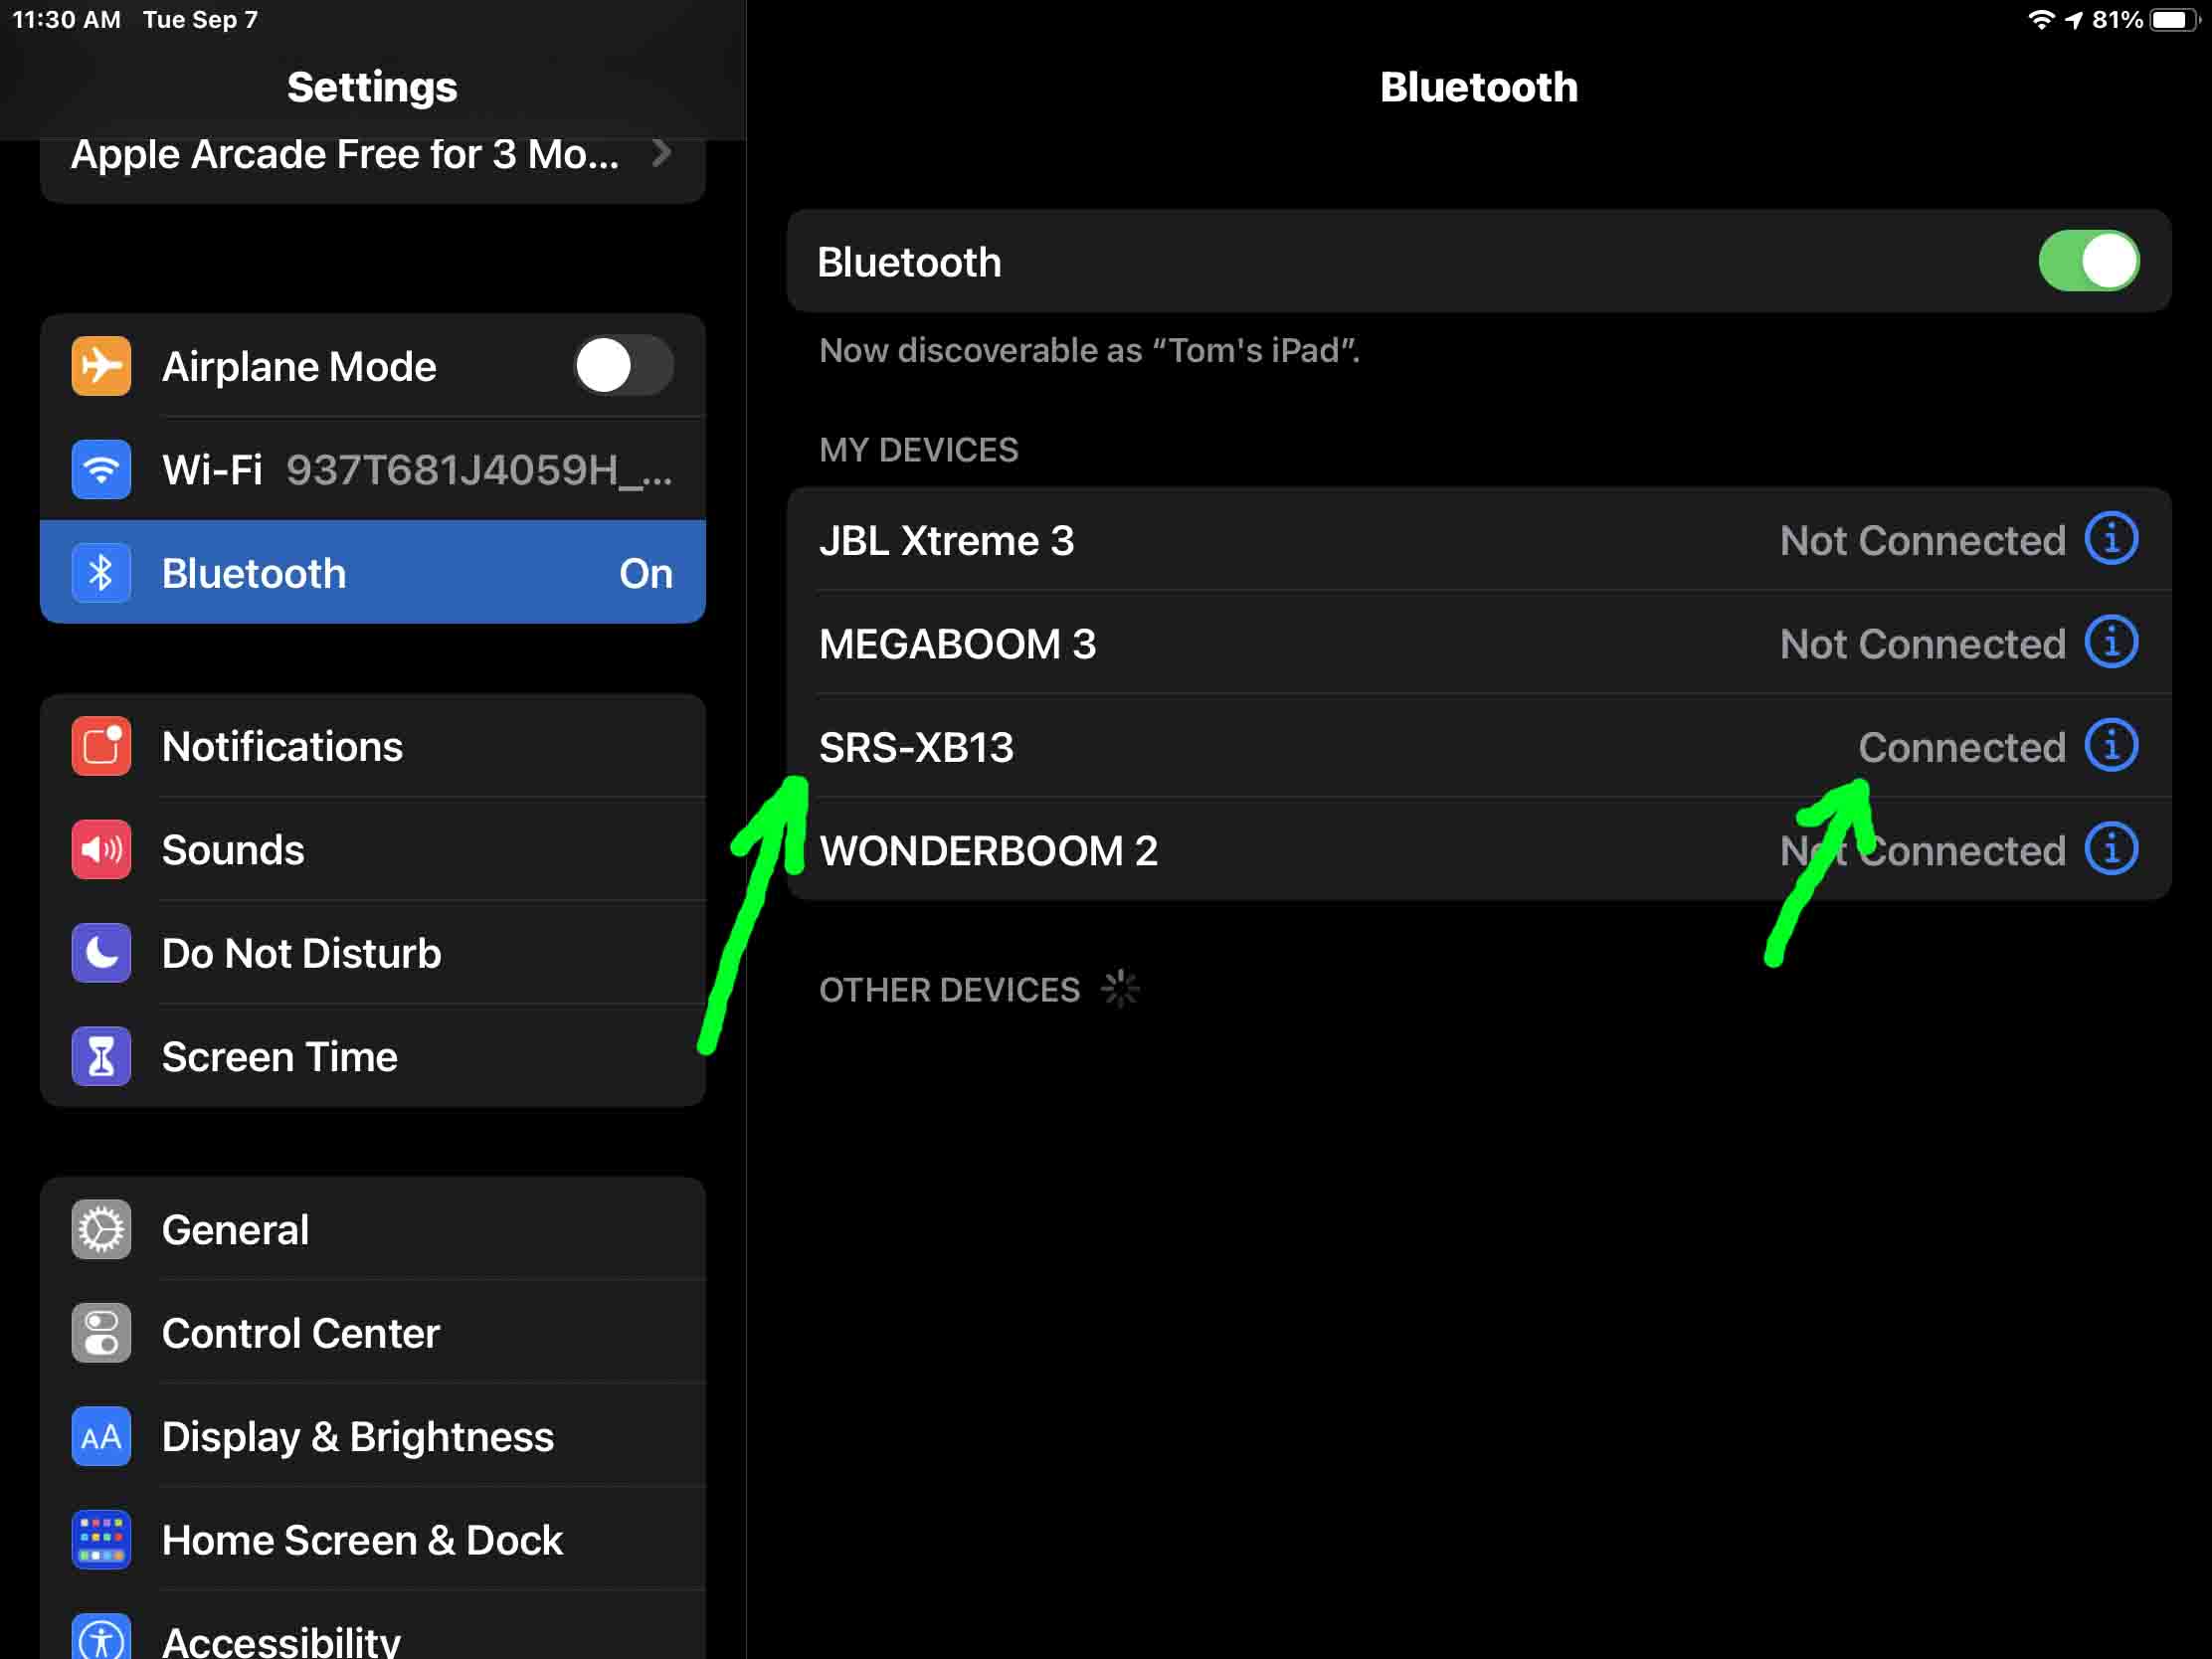Tap the 11:30 AM clock
Viewport: 2212px width, 1659px height.
pyautogui.click(x=66, y=20)
